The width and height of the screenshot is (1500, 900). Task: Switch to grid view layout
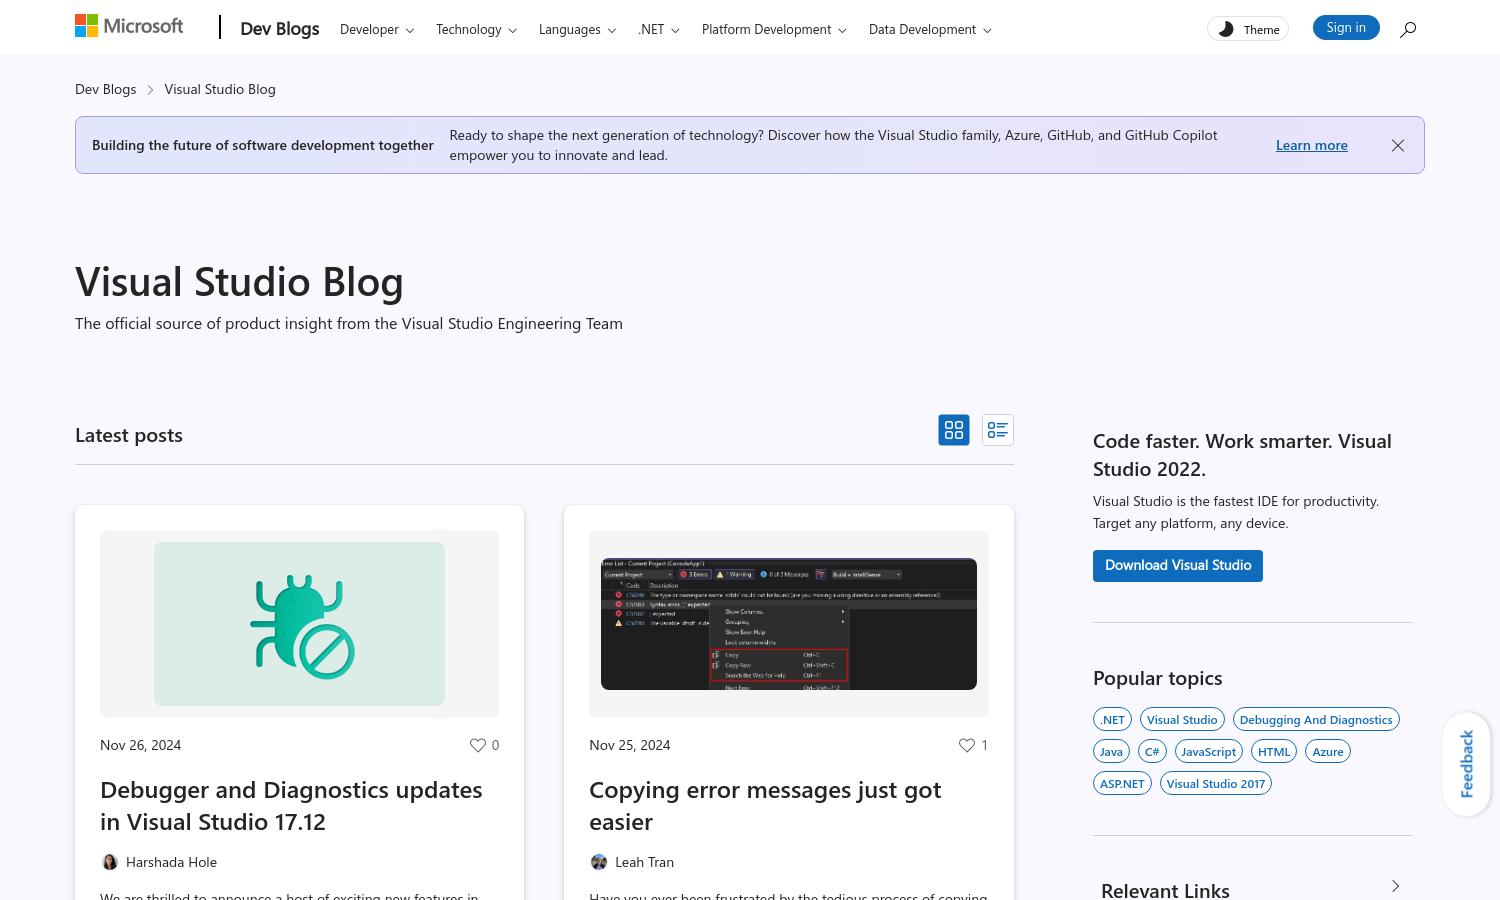point(954,430)
